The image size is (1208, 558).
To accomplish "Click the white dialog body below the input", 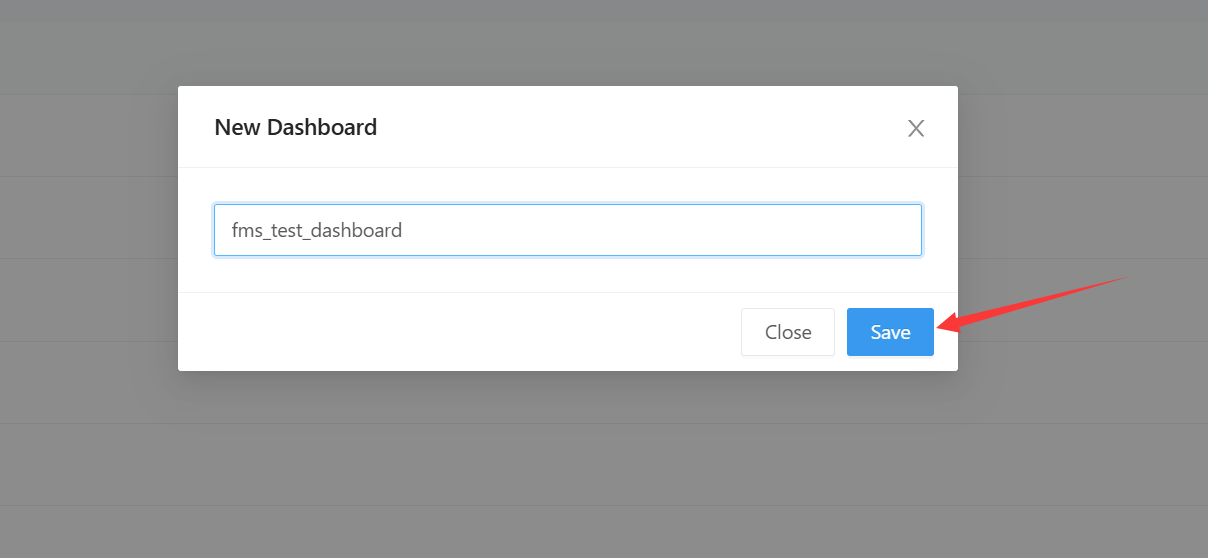I will point(567,274).
